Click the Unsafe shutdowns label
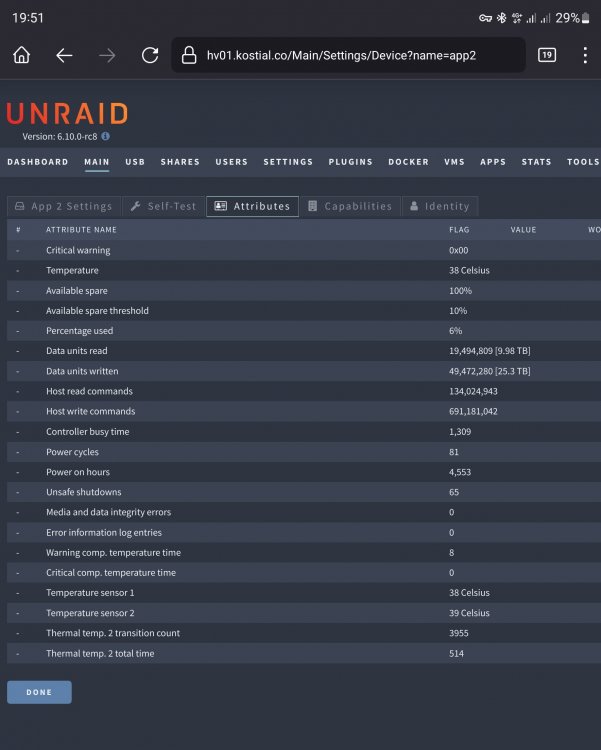601x750 pixels. [84, 492]
